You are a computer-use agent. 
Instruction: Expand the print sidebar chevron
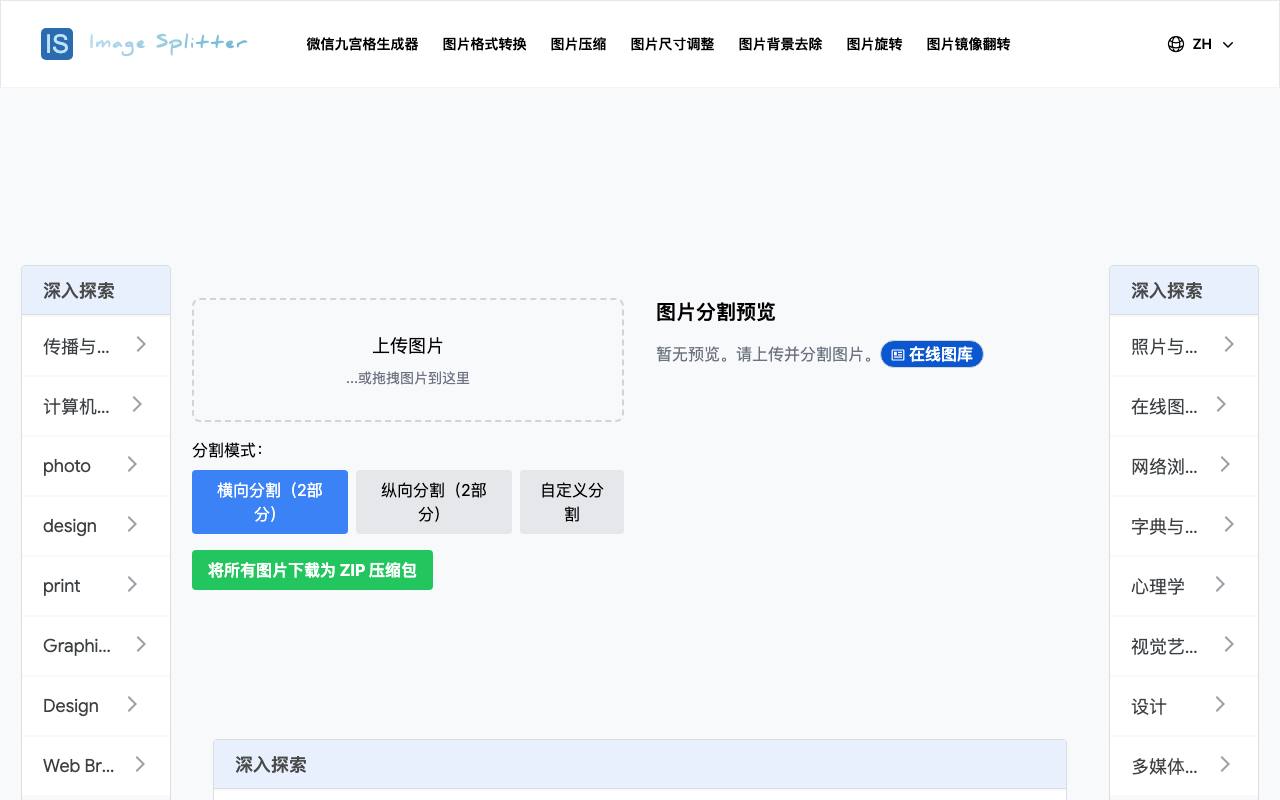click(132, 584)
